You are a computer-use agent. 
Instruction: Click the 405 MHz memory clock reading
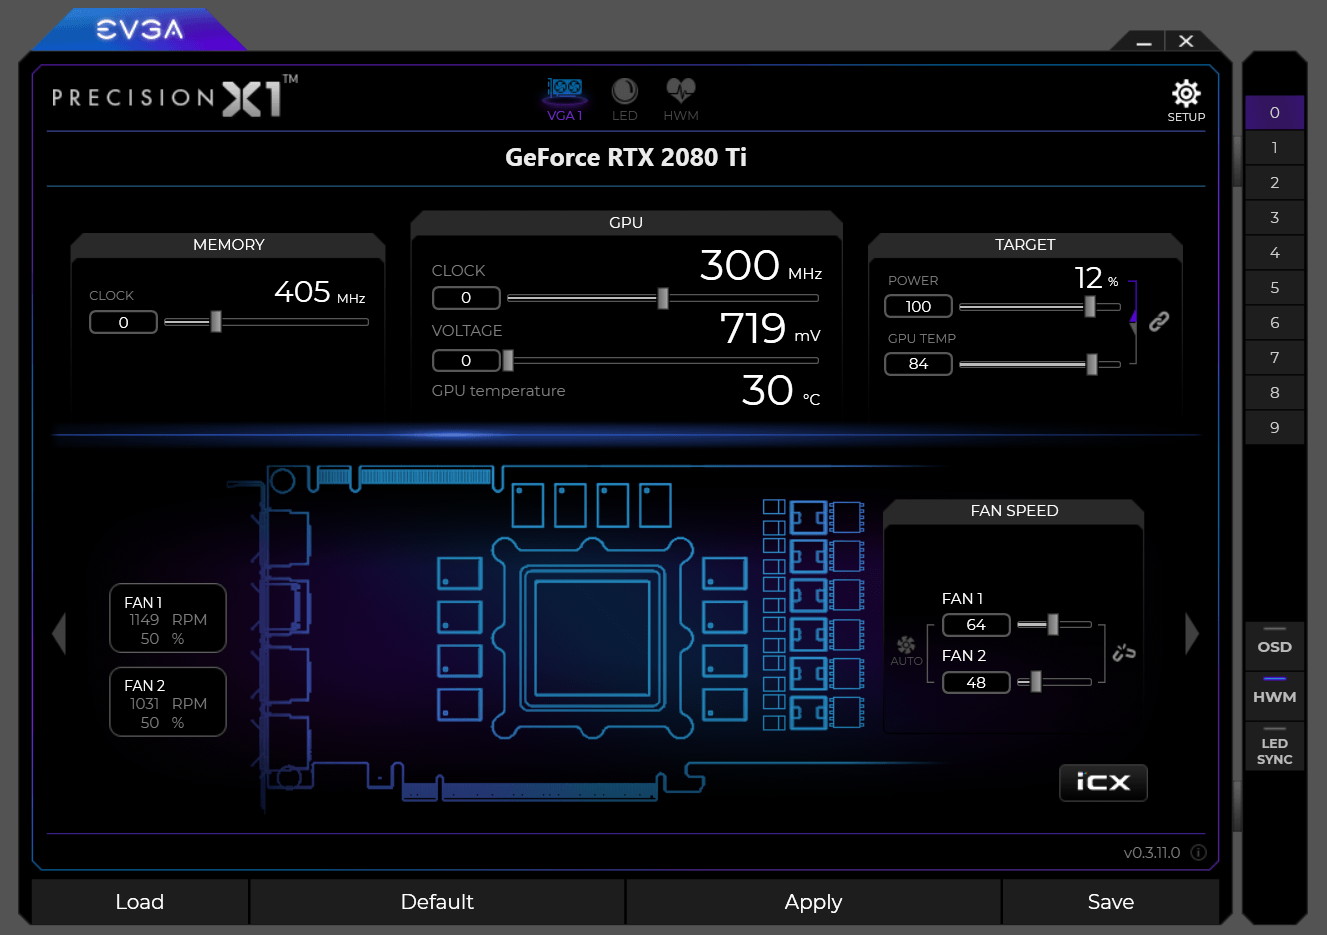coord(320,292)
